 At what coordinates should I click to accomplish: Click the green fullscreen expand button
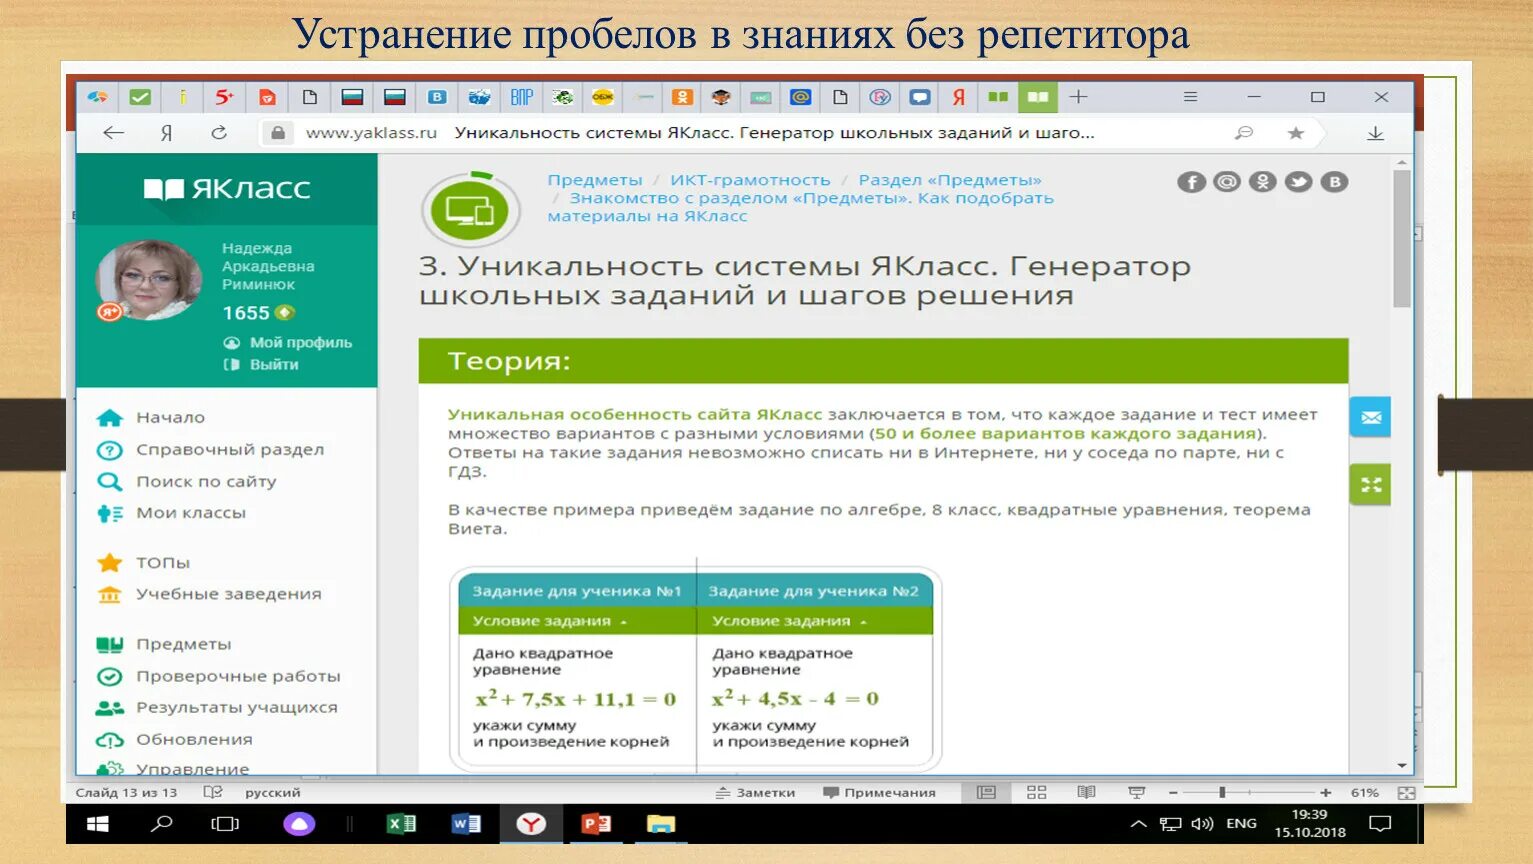1370,485
